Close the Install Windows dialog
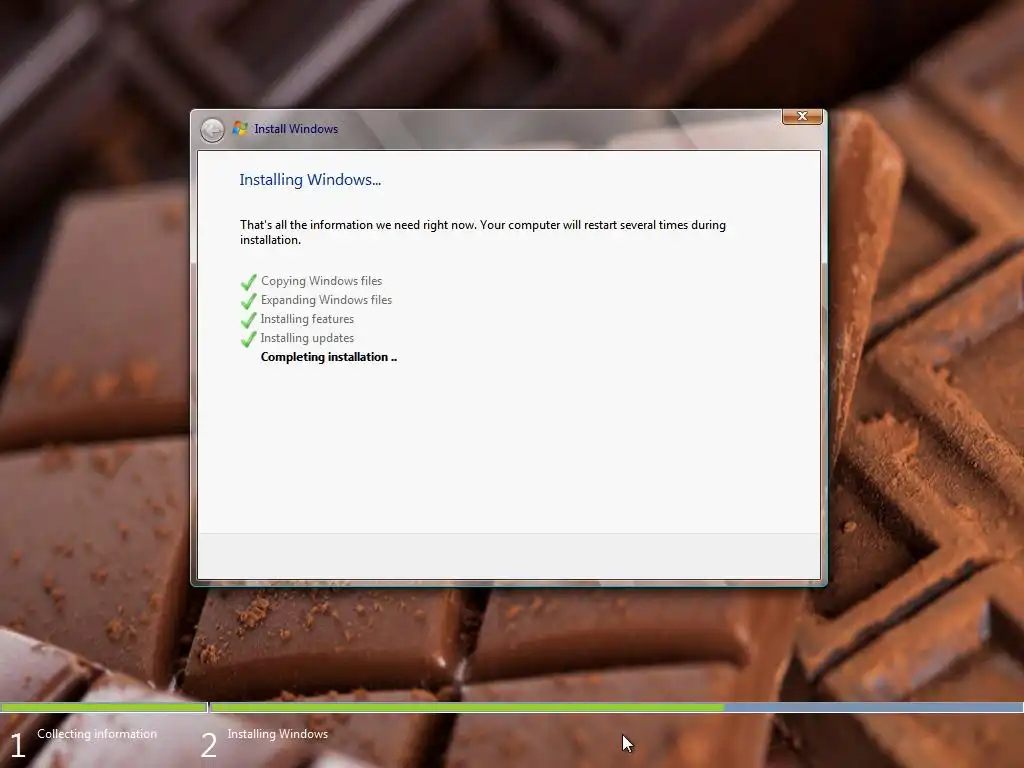 click(802, 116)
